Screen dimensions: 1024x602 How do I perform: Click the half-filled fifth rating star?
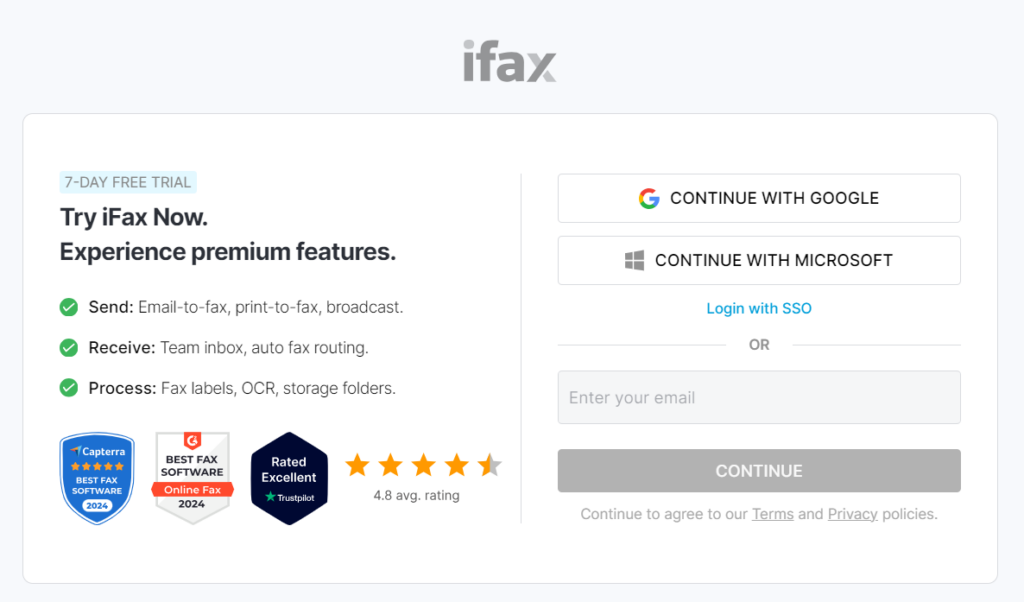(x=489, y=464)
